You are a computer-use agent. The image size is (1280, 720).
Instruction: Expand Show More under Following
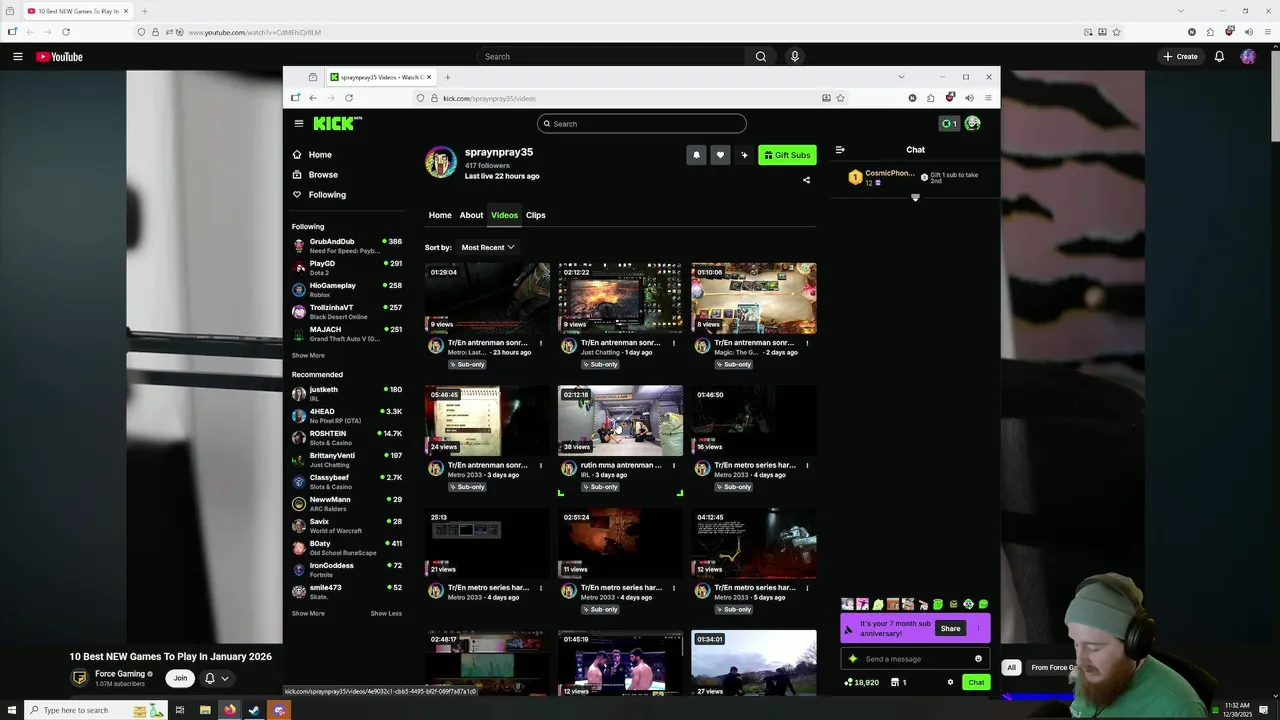pyautogui.click(x=308, y=356)
